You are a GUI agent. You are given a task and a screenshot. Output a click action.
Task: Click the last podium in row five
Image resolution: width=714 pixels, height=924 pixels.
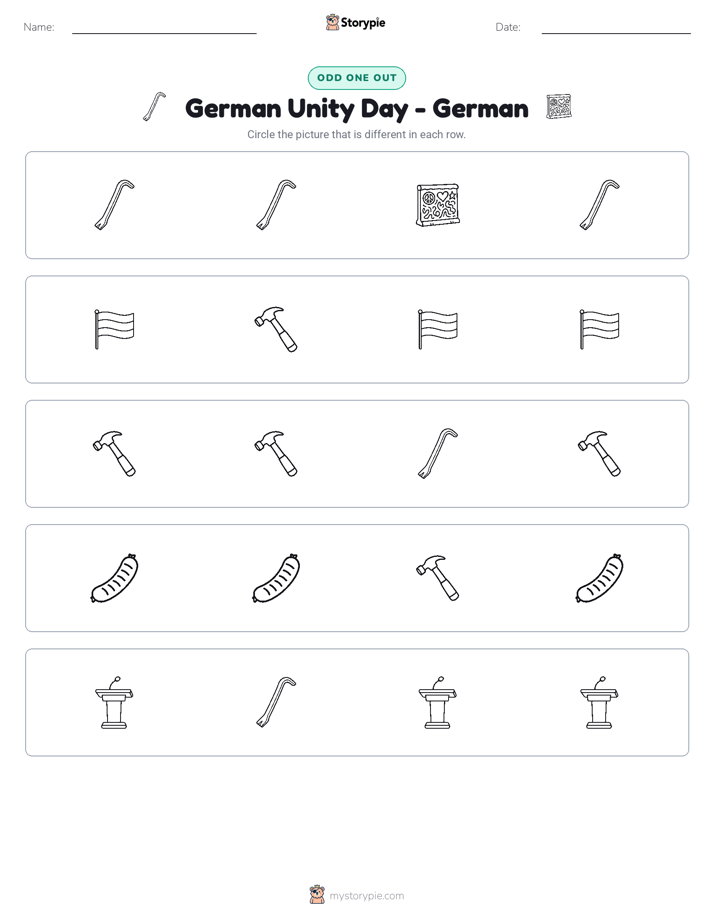click(599, 702)
